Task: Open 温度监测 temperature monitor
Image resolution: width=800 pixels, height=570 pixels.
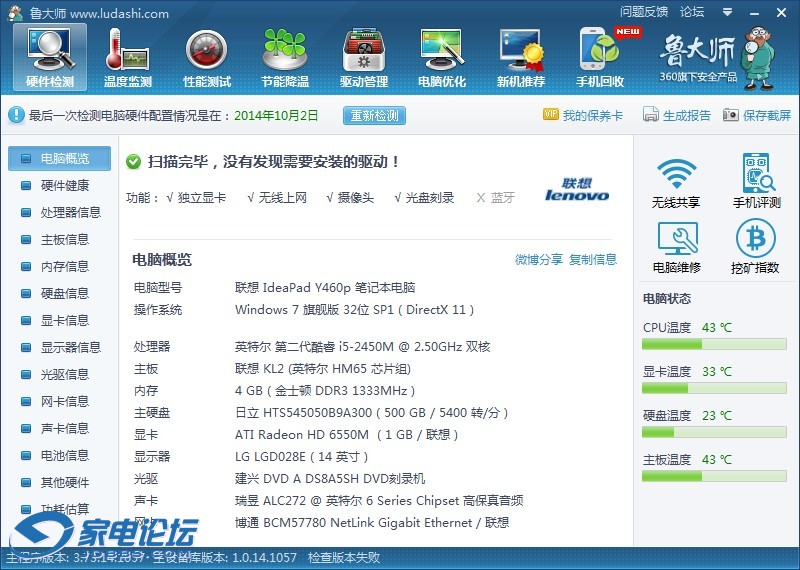Action: pos(128,58)
